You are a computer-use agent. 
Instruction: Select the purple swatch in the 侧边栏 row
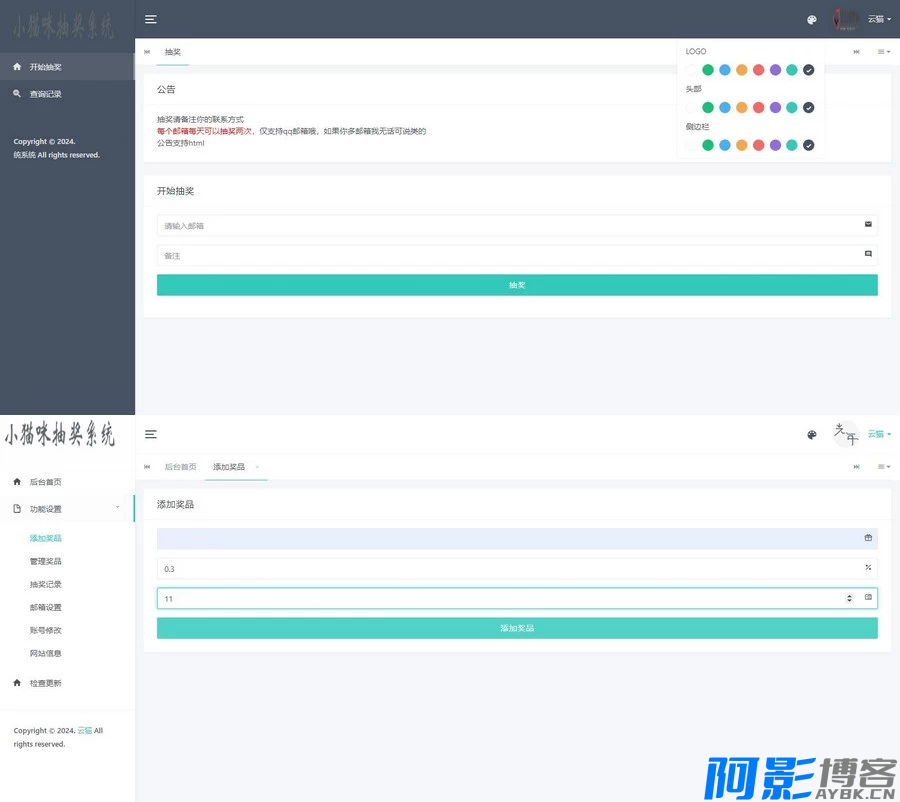pos(775,145)
